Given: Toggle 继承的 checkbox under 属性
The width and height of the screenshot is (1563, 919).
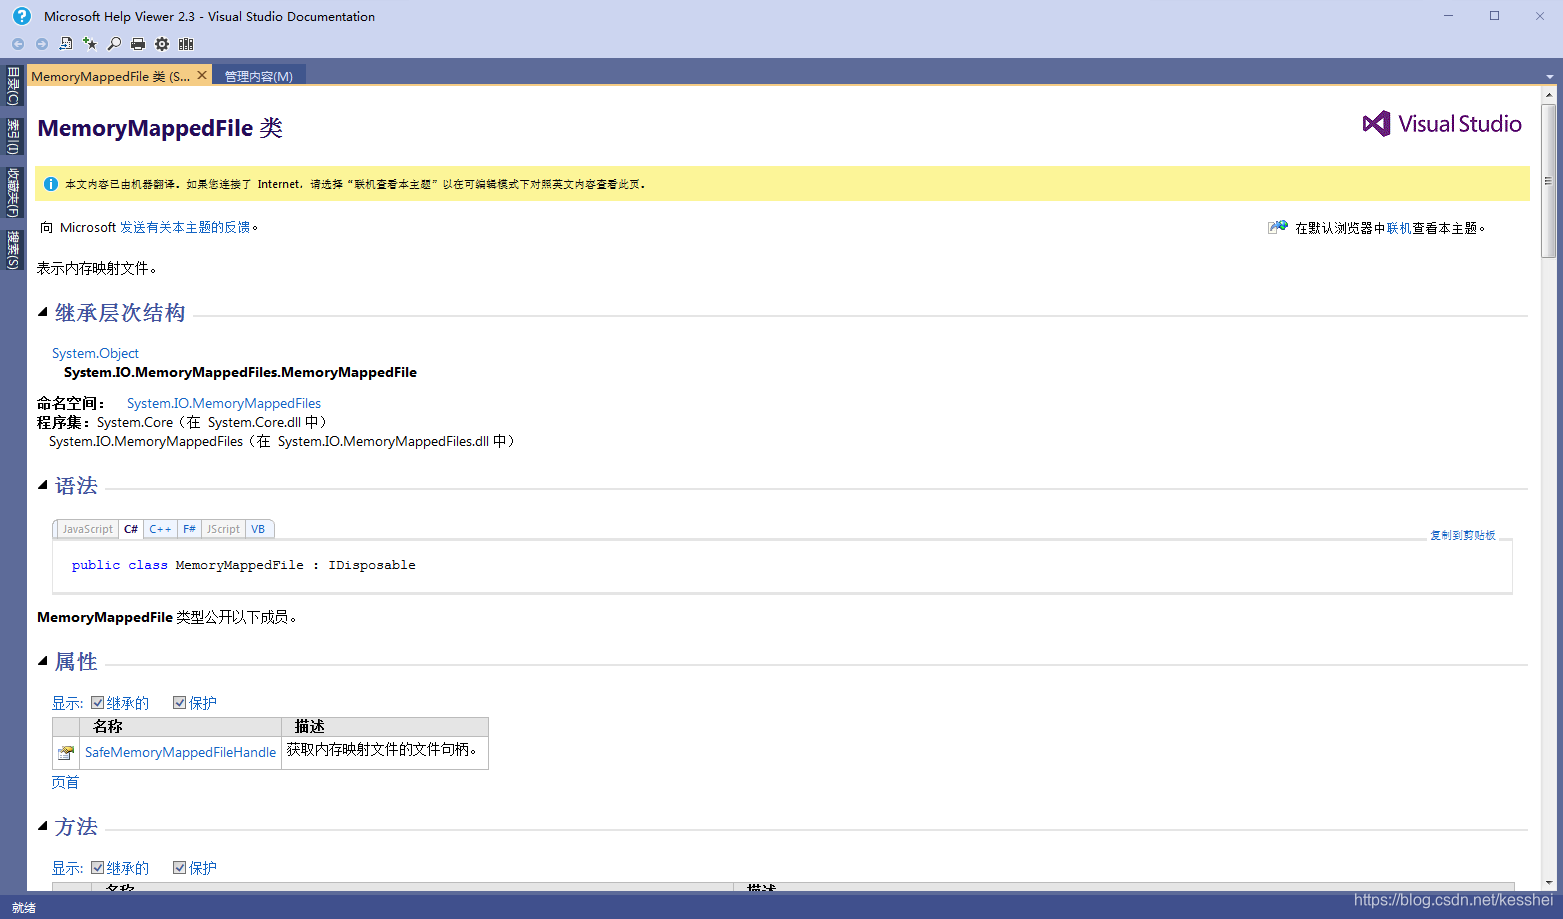Looking at the screenshot, I should click(x=97, y=703).
